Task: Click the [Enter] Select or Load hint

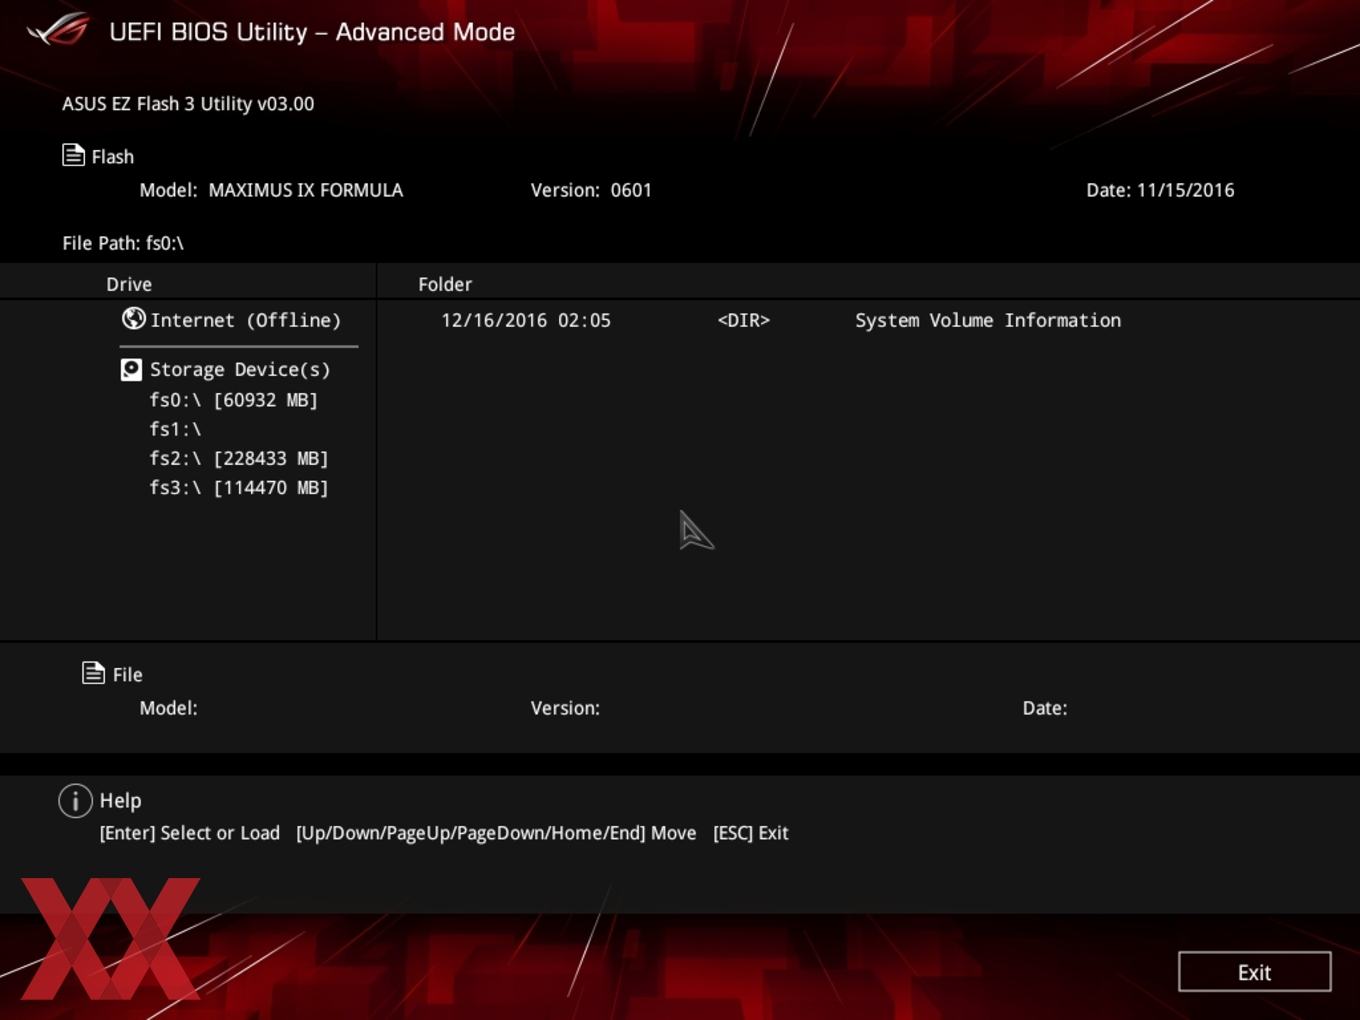Action: click(x=190, y=833)
